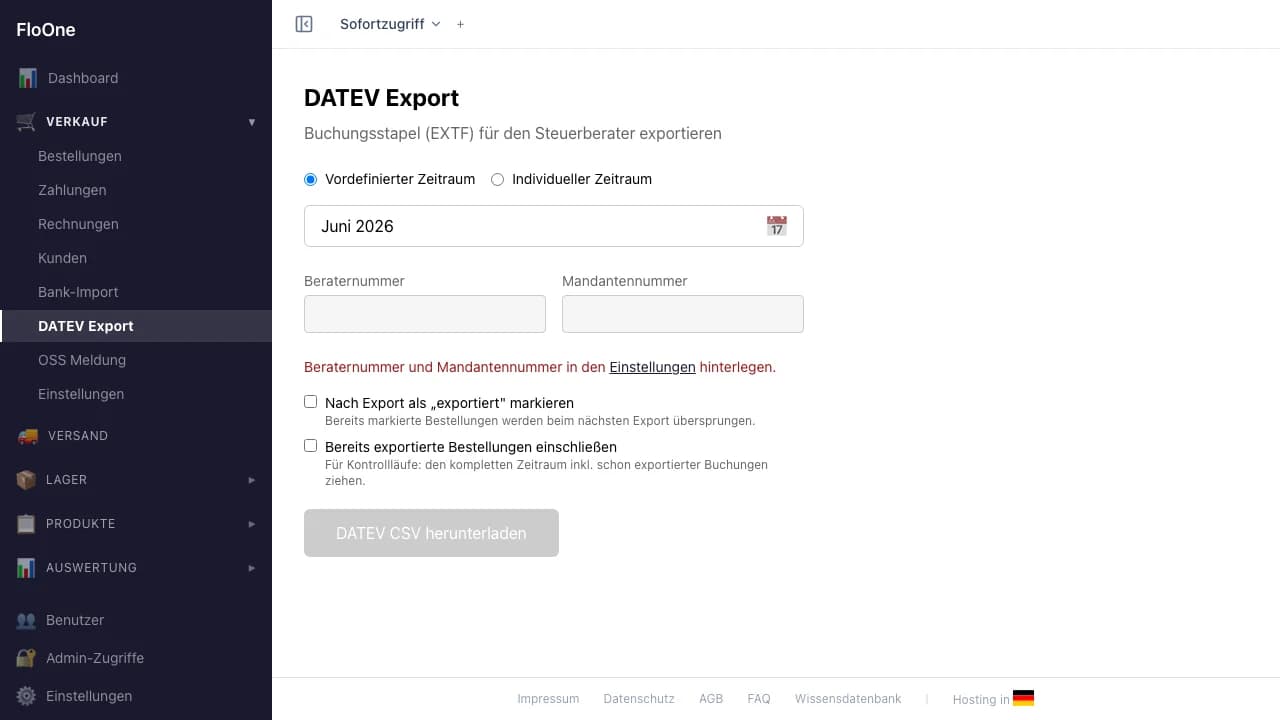Image resolution: width=1280 pixels, height=720 pixels.
Task: Click the Hosting in text
Action: pyautogui.click(x=981, y=700)
